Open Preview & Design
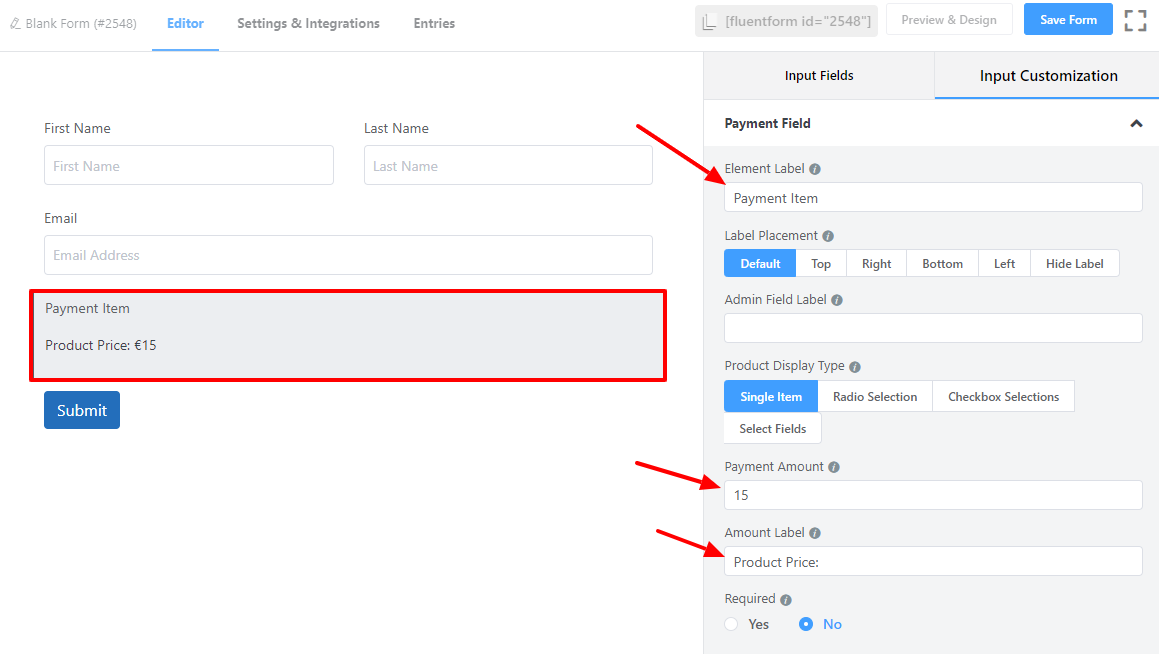Image resolution: width=1159 pixels, height=654 pixels. [948, 18]
